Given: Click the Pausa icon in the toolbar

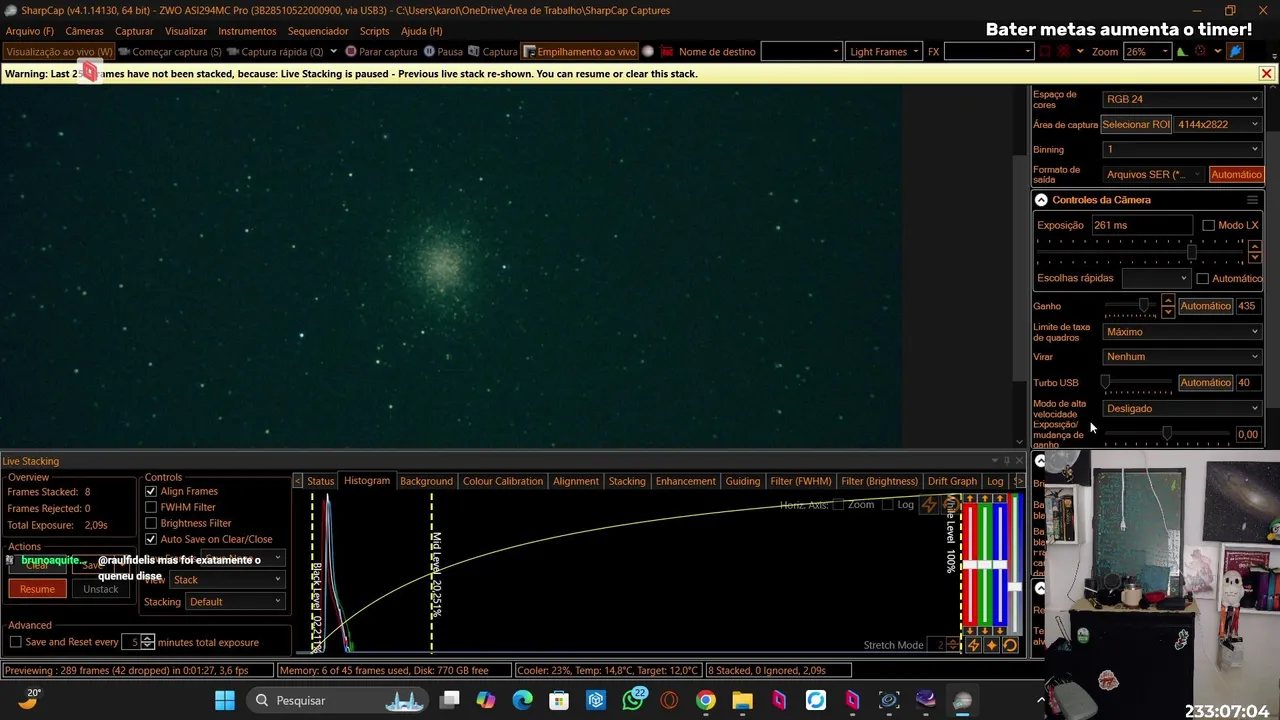Looking at the screenshot, I should (429, 52).
